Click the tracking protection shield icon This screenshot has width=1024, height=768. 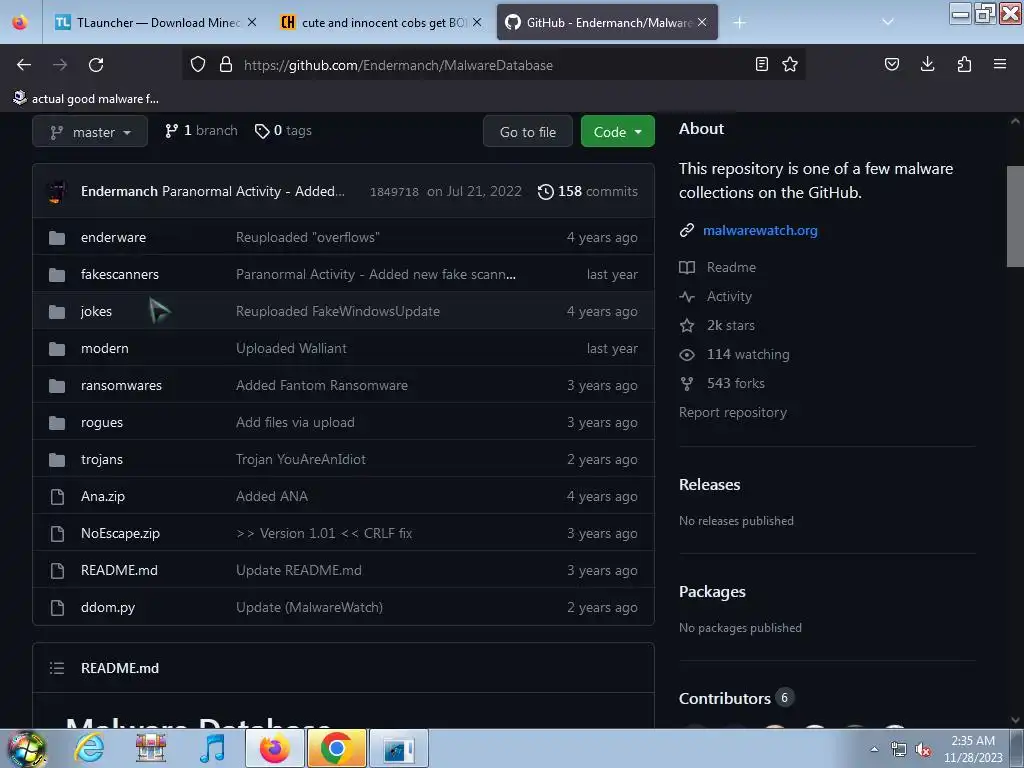tap(198, 64)
